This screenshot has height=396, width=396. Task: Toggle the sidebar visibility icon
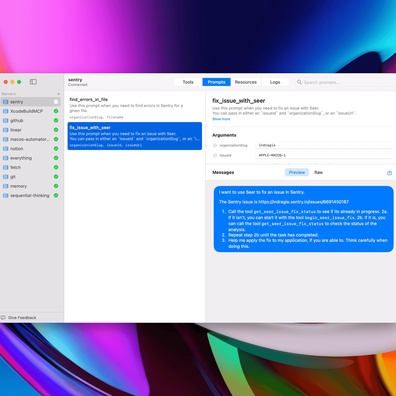[x=33, y=82]
